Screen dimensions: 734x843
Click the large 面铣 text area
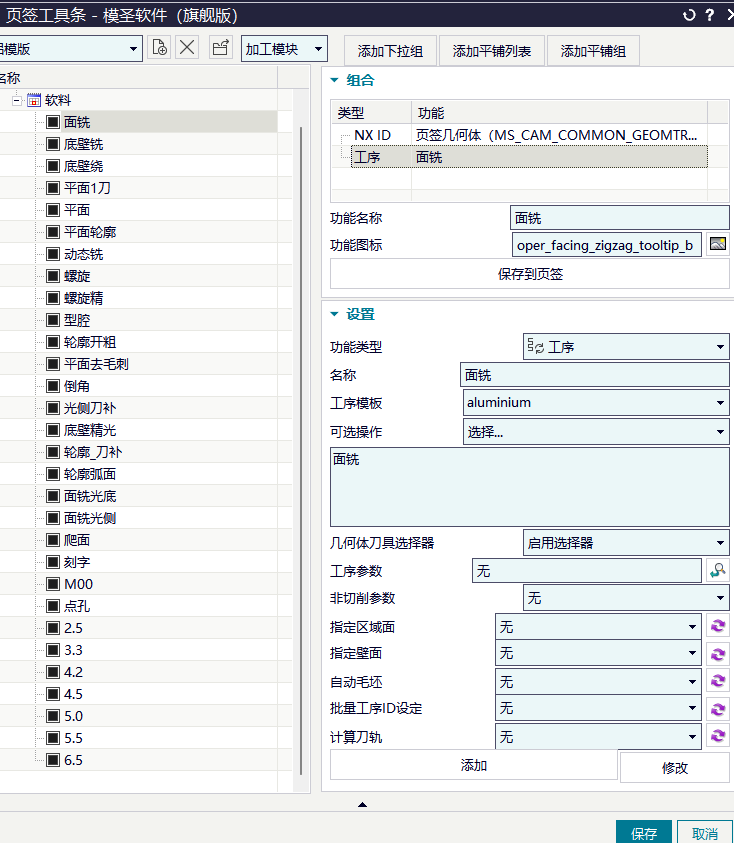point(530,487)
